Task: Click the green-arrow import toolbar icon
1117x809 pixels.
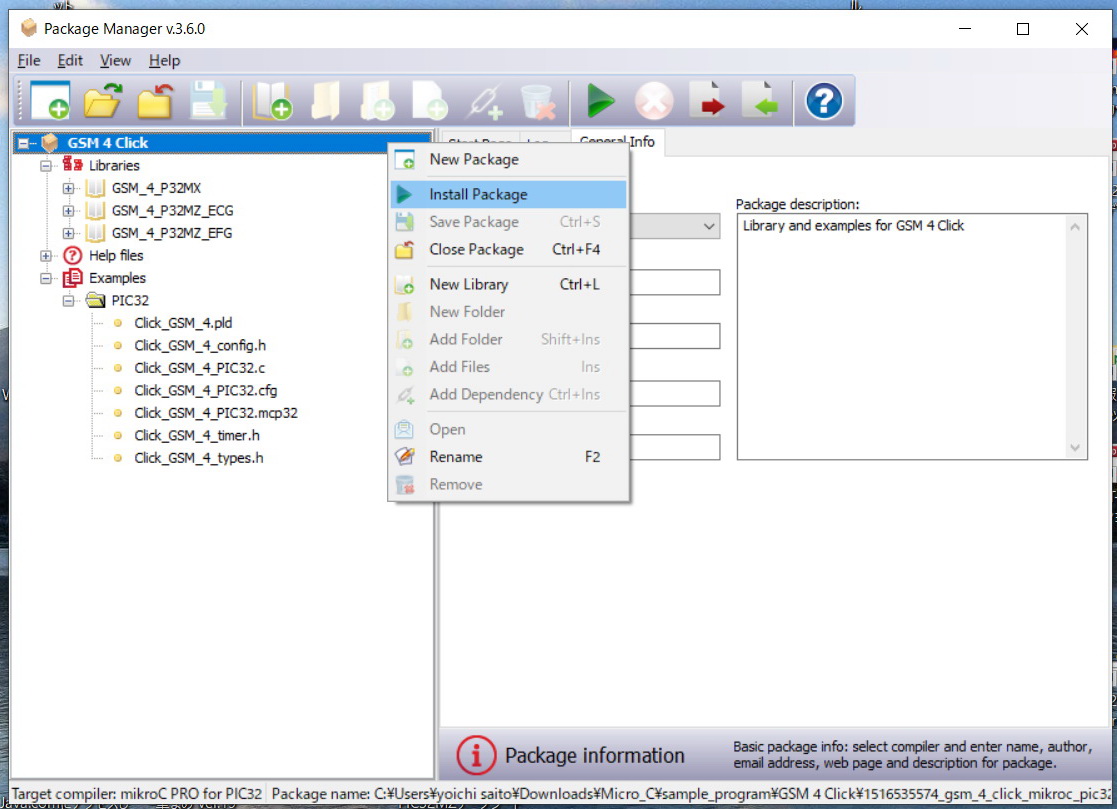Action: pyautogui.click(x=760, y=101)
